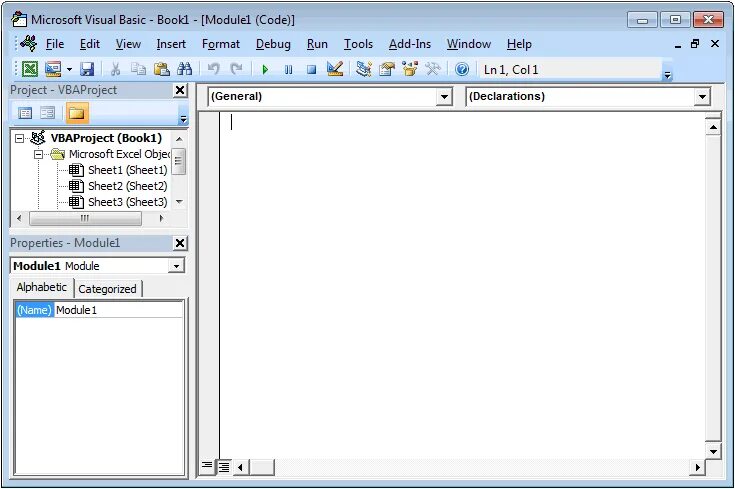The height and width of the screenshot is (489, 735).
Task: Open the Properties Window toolbar icon
Action: (387, 69)
